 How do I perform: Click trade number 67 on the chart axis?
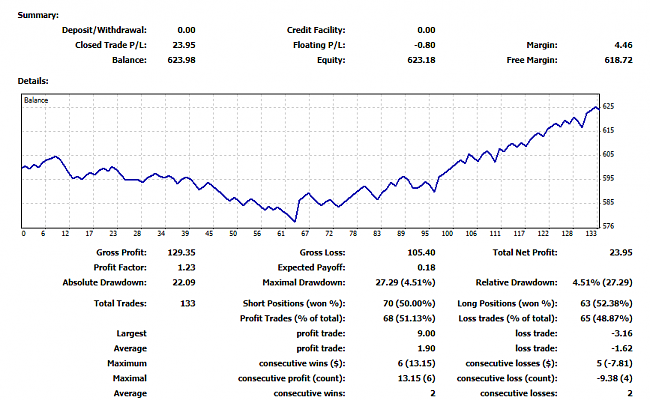(x=305, y=234)
